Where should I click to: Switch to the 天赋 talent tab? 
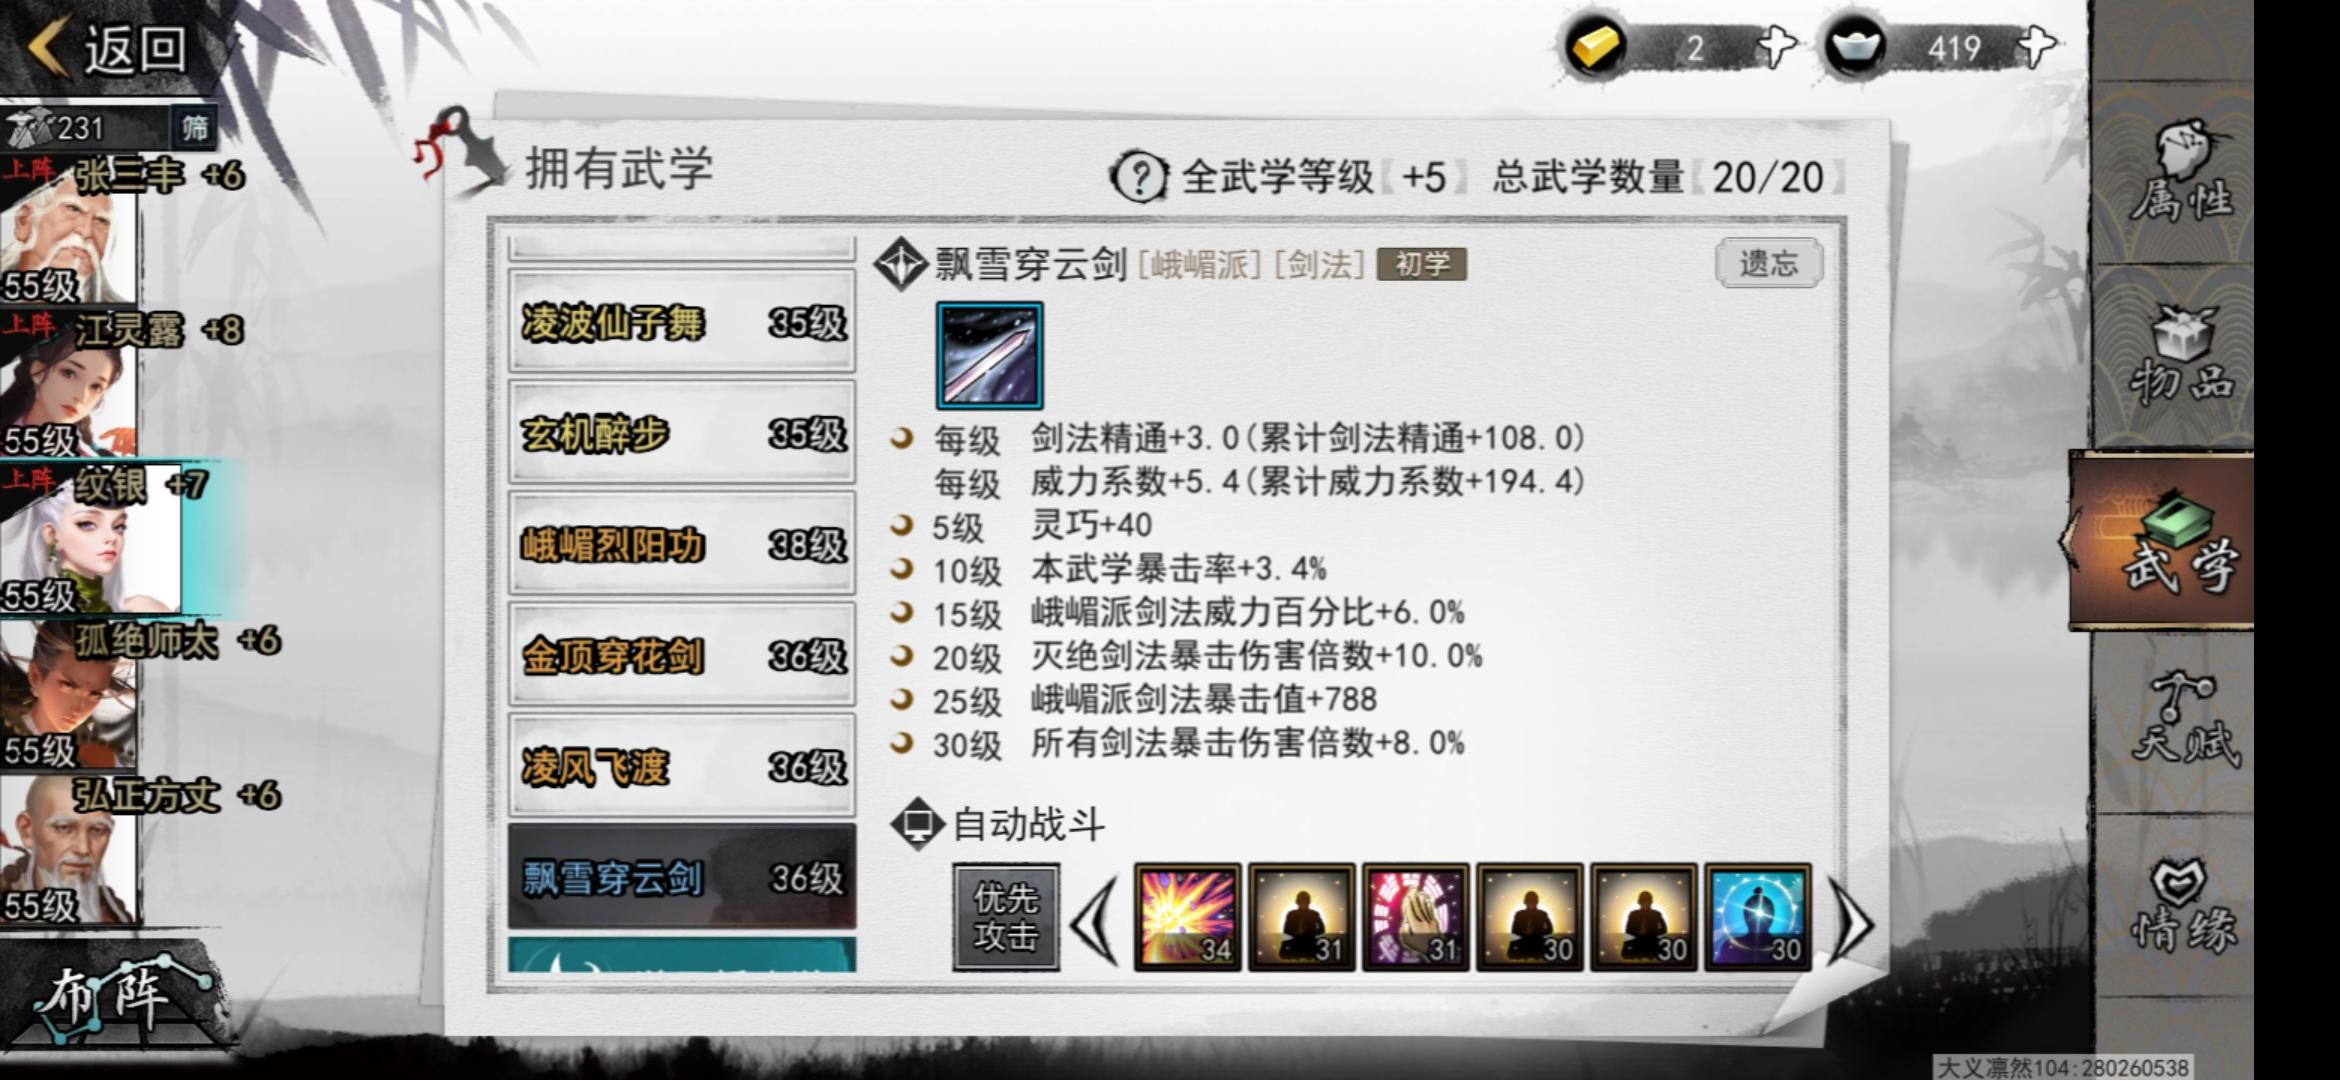click(2182, 720)
